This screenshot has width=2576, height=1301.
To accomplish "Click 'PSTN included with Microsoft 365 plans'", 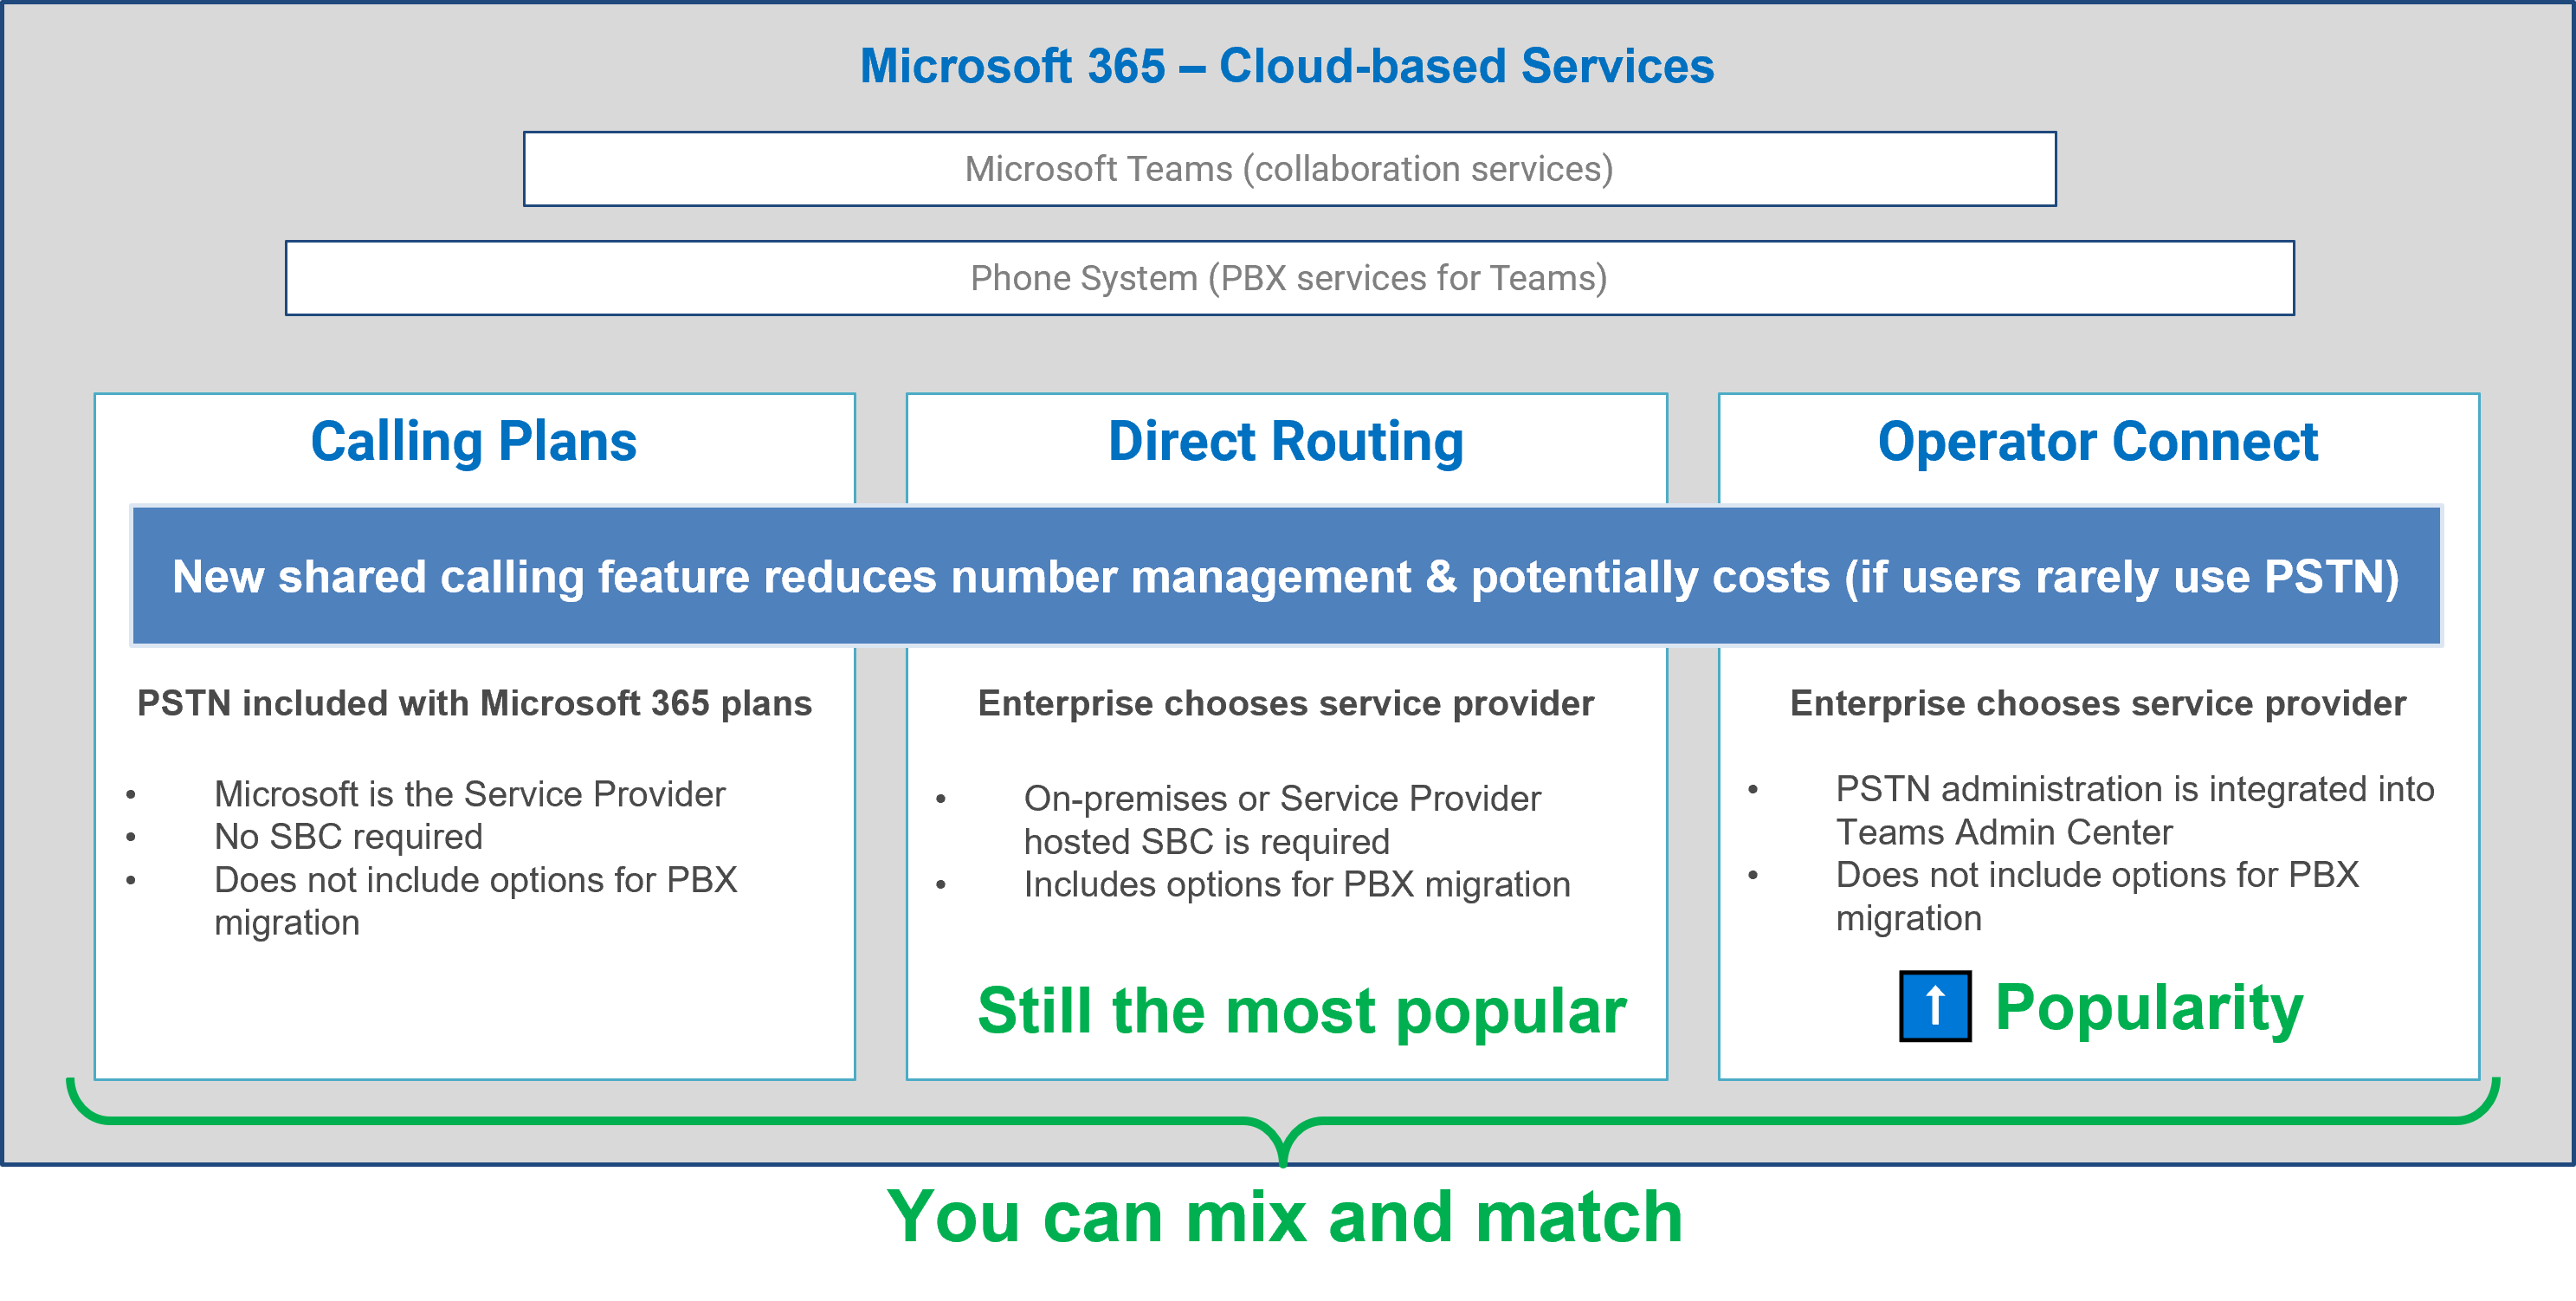I will point(474,703).
